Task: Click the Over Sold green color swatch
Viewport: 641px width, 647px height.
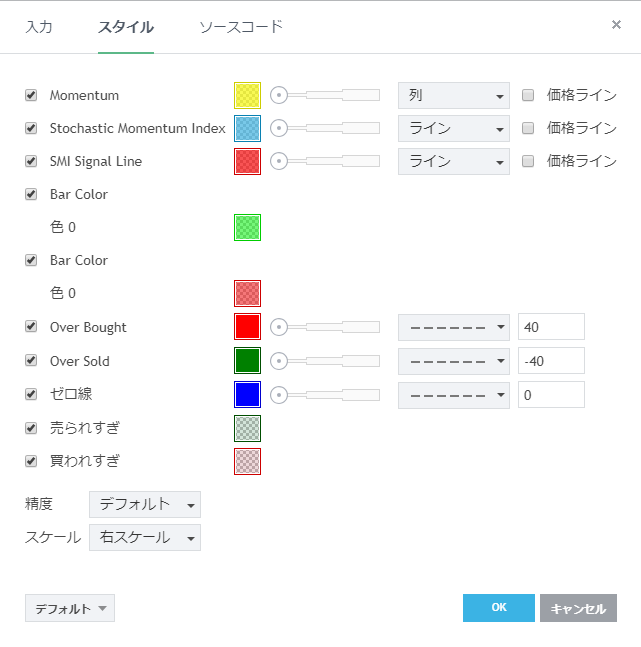Action: (x=247, y=361)
